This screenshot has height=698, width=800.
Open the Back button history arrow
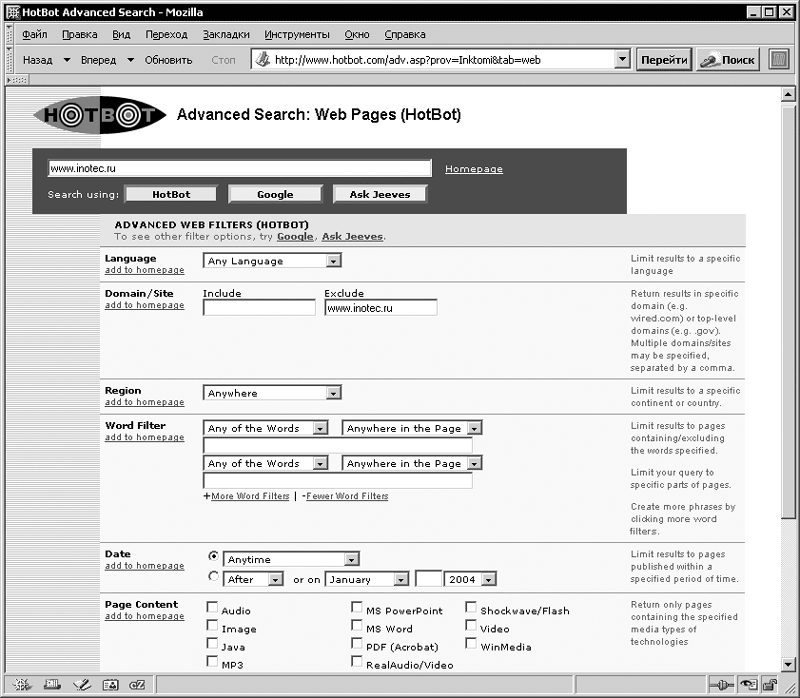[67, 60]
